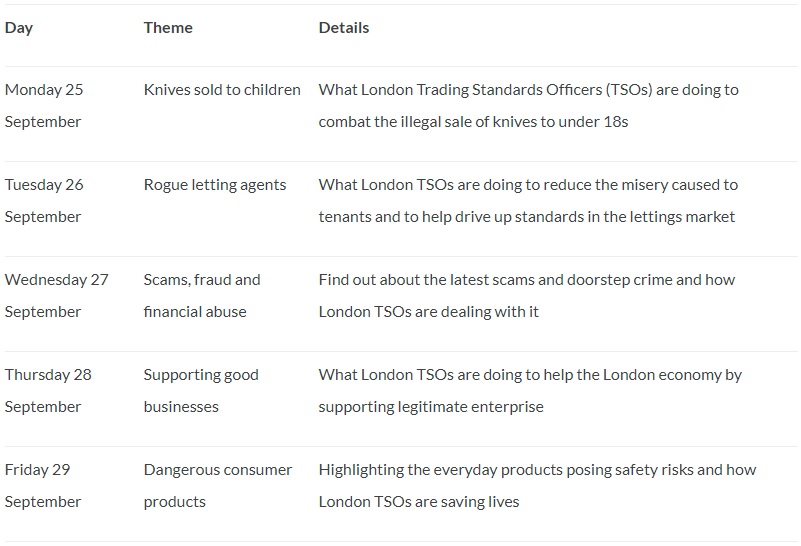Click the Details column header
The image size is (801, 546).
point(344,28)
